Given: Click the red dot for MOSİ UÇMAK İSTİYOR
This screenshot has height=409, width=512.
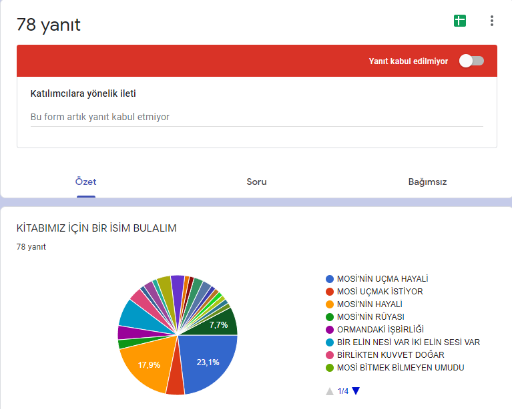Looking at the screenshot, I should point(330,292).
